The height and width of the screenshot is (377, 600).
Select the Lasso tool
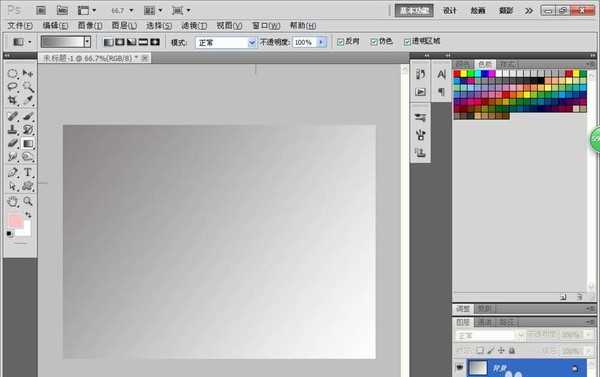13,86
